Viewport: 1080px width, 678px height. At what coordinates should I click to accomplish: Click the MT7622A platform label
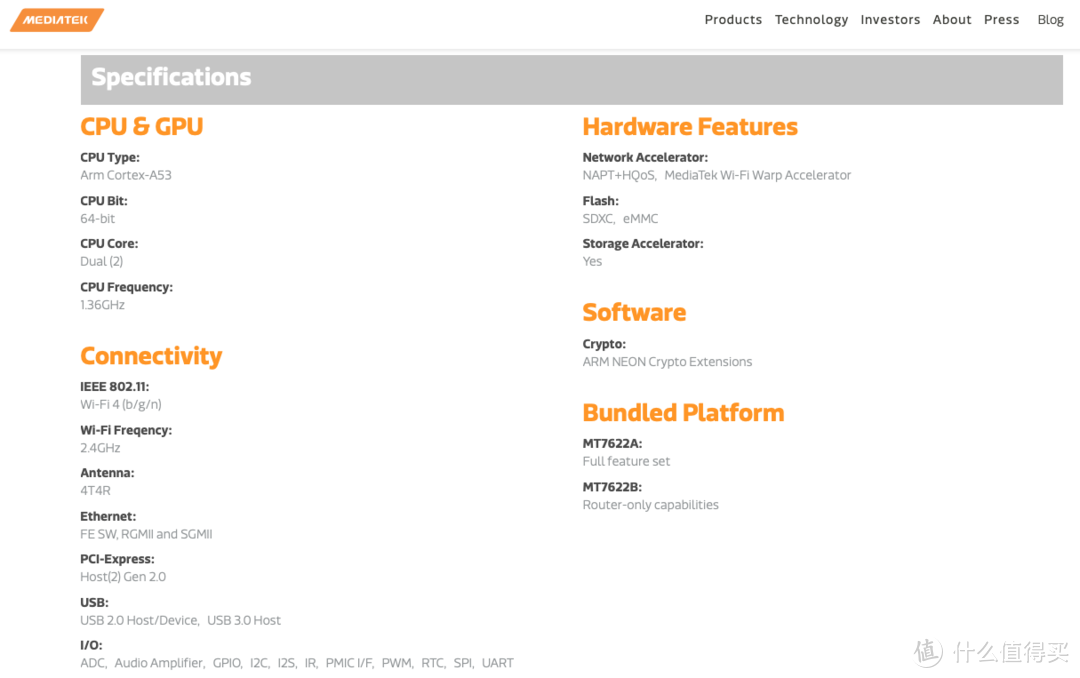click(612, 444)
